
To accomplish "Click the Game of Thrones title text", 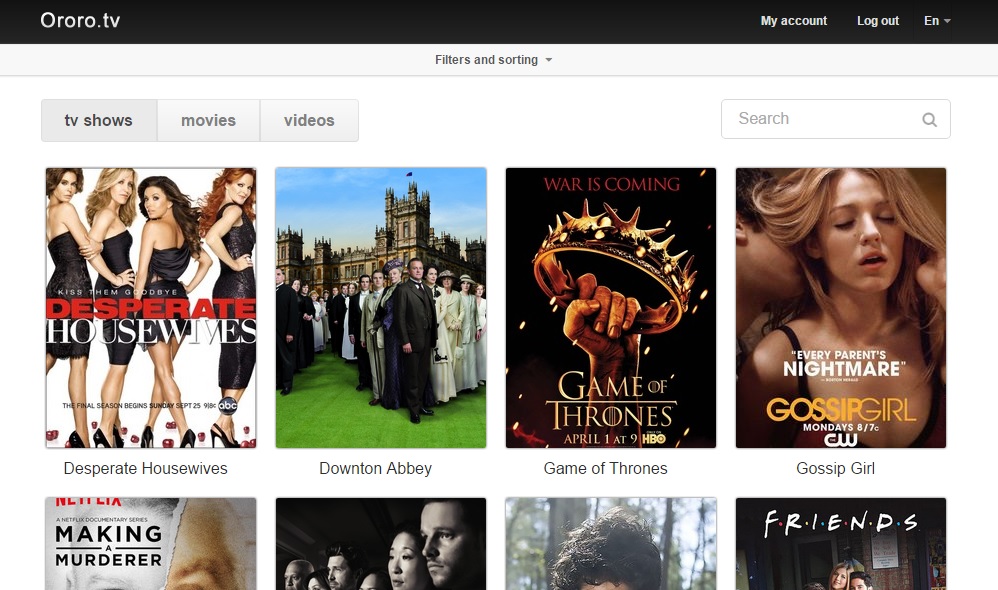I will [x=605, y=469].
